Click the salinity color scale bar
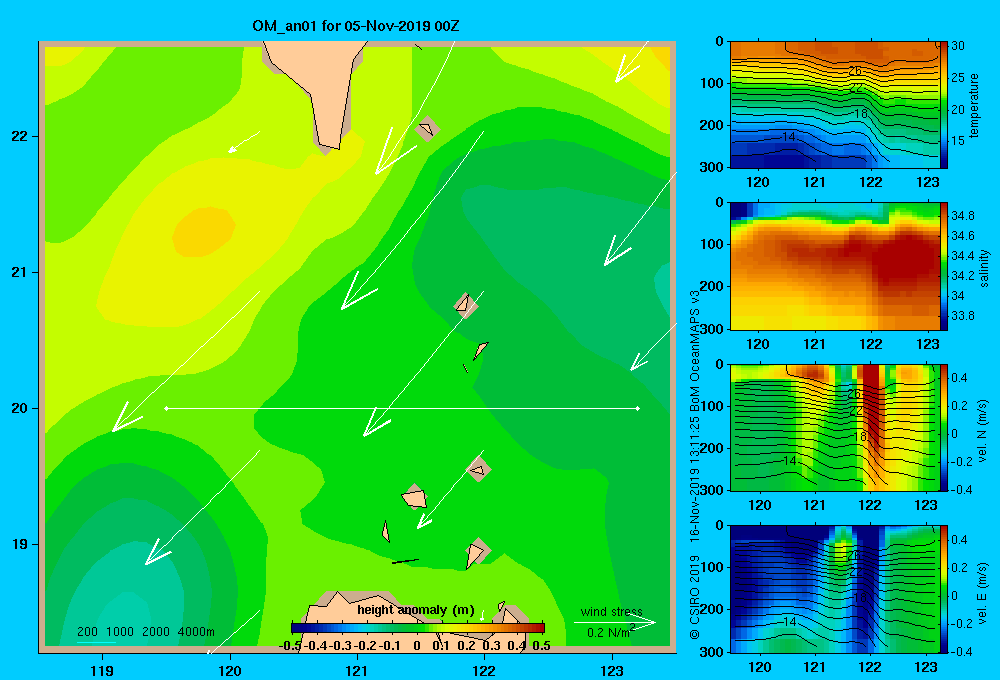This screenshot has width=1000, height=680. (x=944, y=266)
